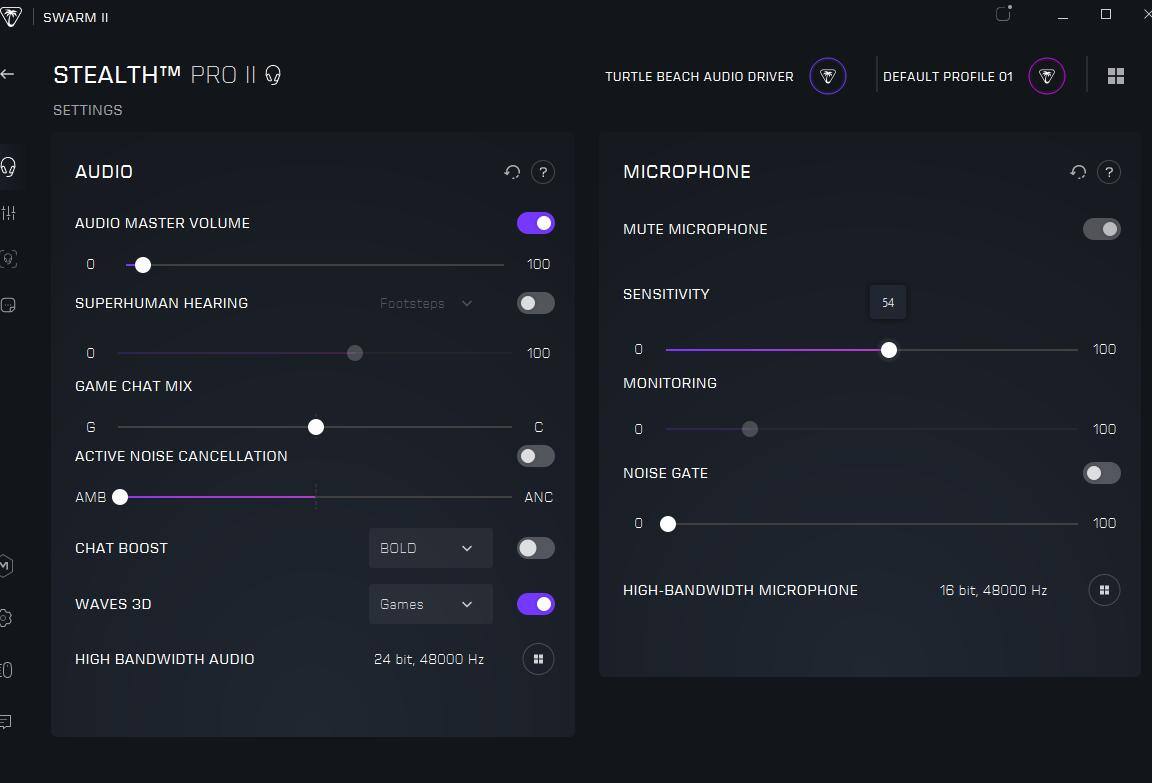Toggle Audio Master Volume switch

click(x=536, y=223)
